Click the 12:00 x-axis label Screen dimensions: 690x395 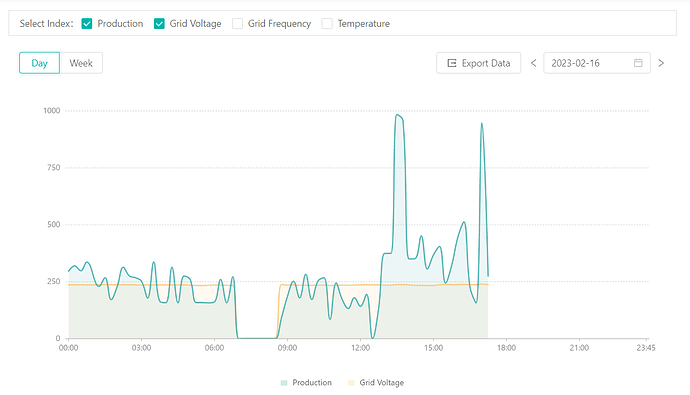click(x=360, y=348)
